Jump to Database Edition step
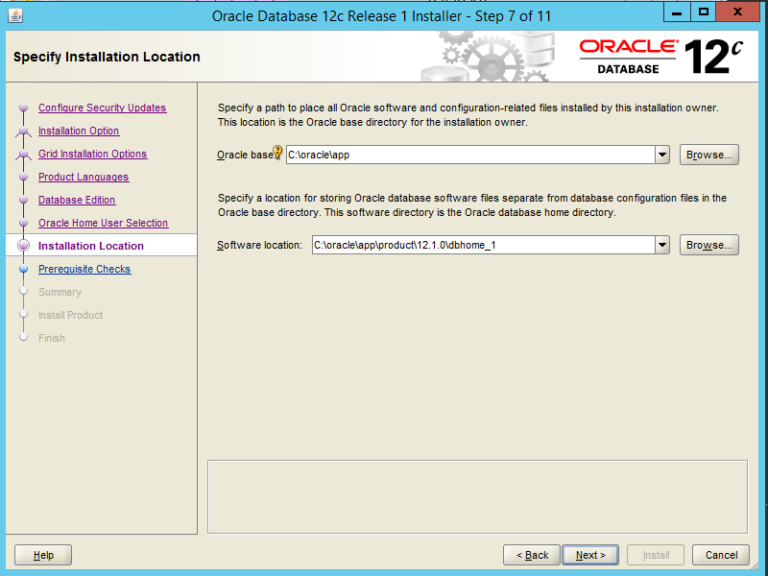This screenshot has height=576, width=768. pos(77,200)
